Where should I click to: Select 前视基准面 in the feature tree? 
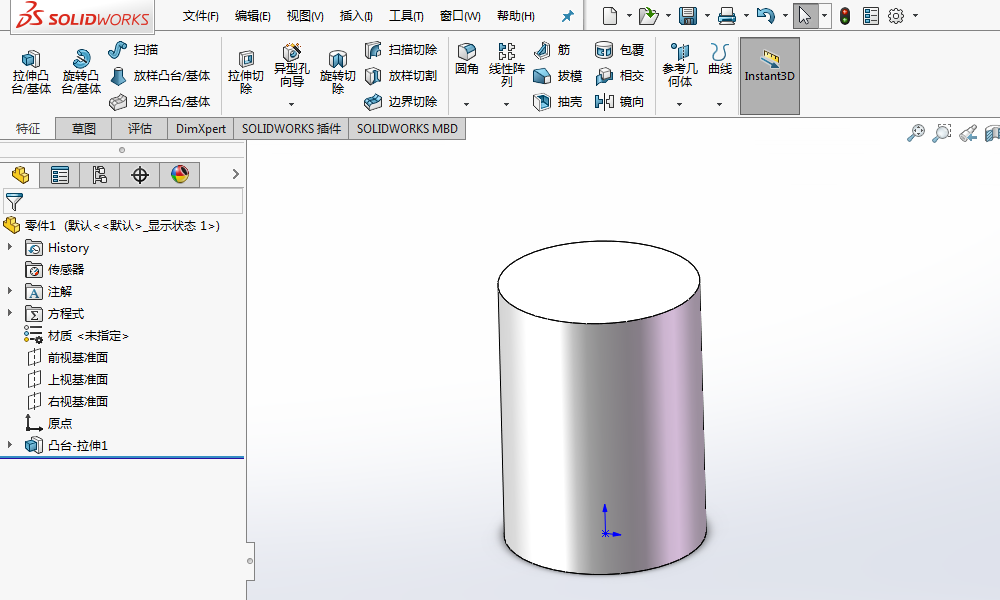[x=77, y=358]
